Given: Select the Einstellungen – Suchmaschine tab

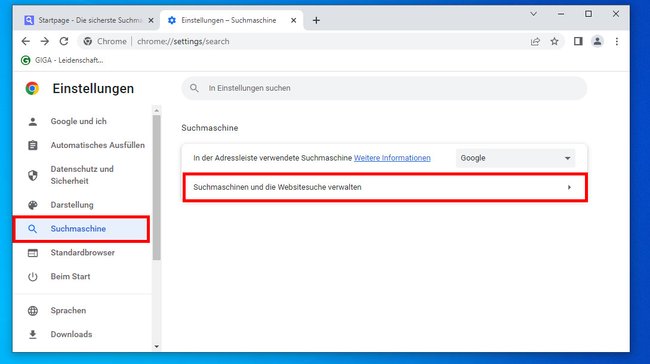Looking at the screenshot, I should [232, 20].
